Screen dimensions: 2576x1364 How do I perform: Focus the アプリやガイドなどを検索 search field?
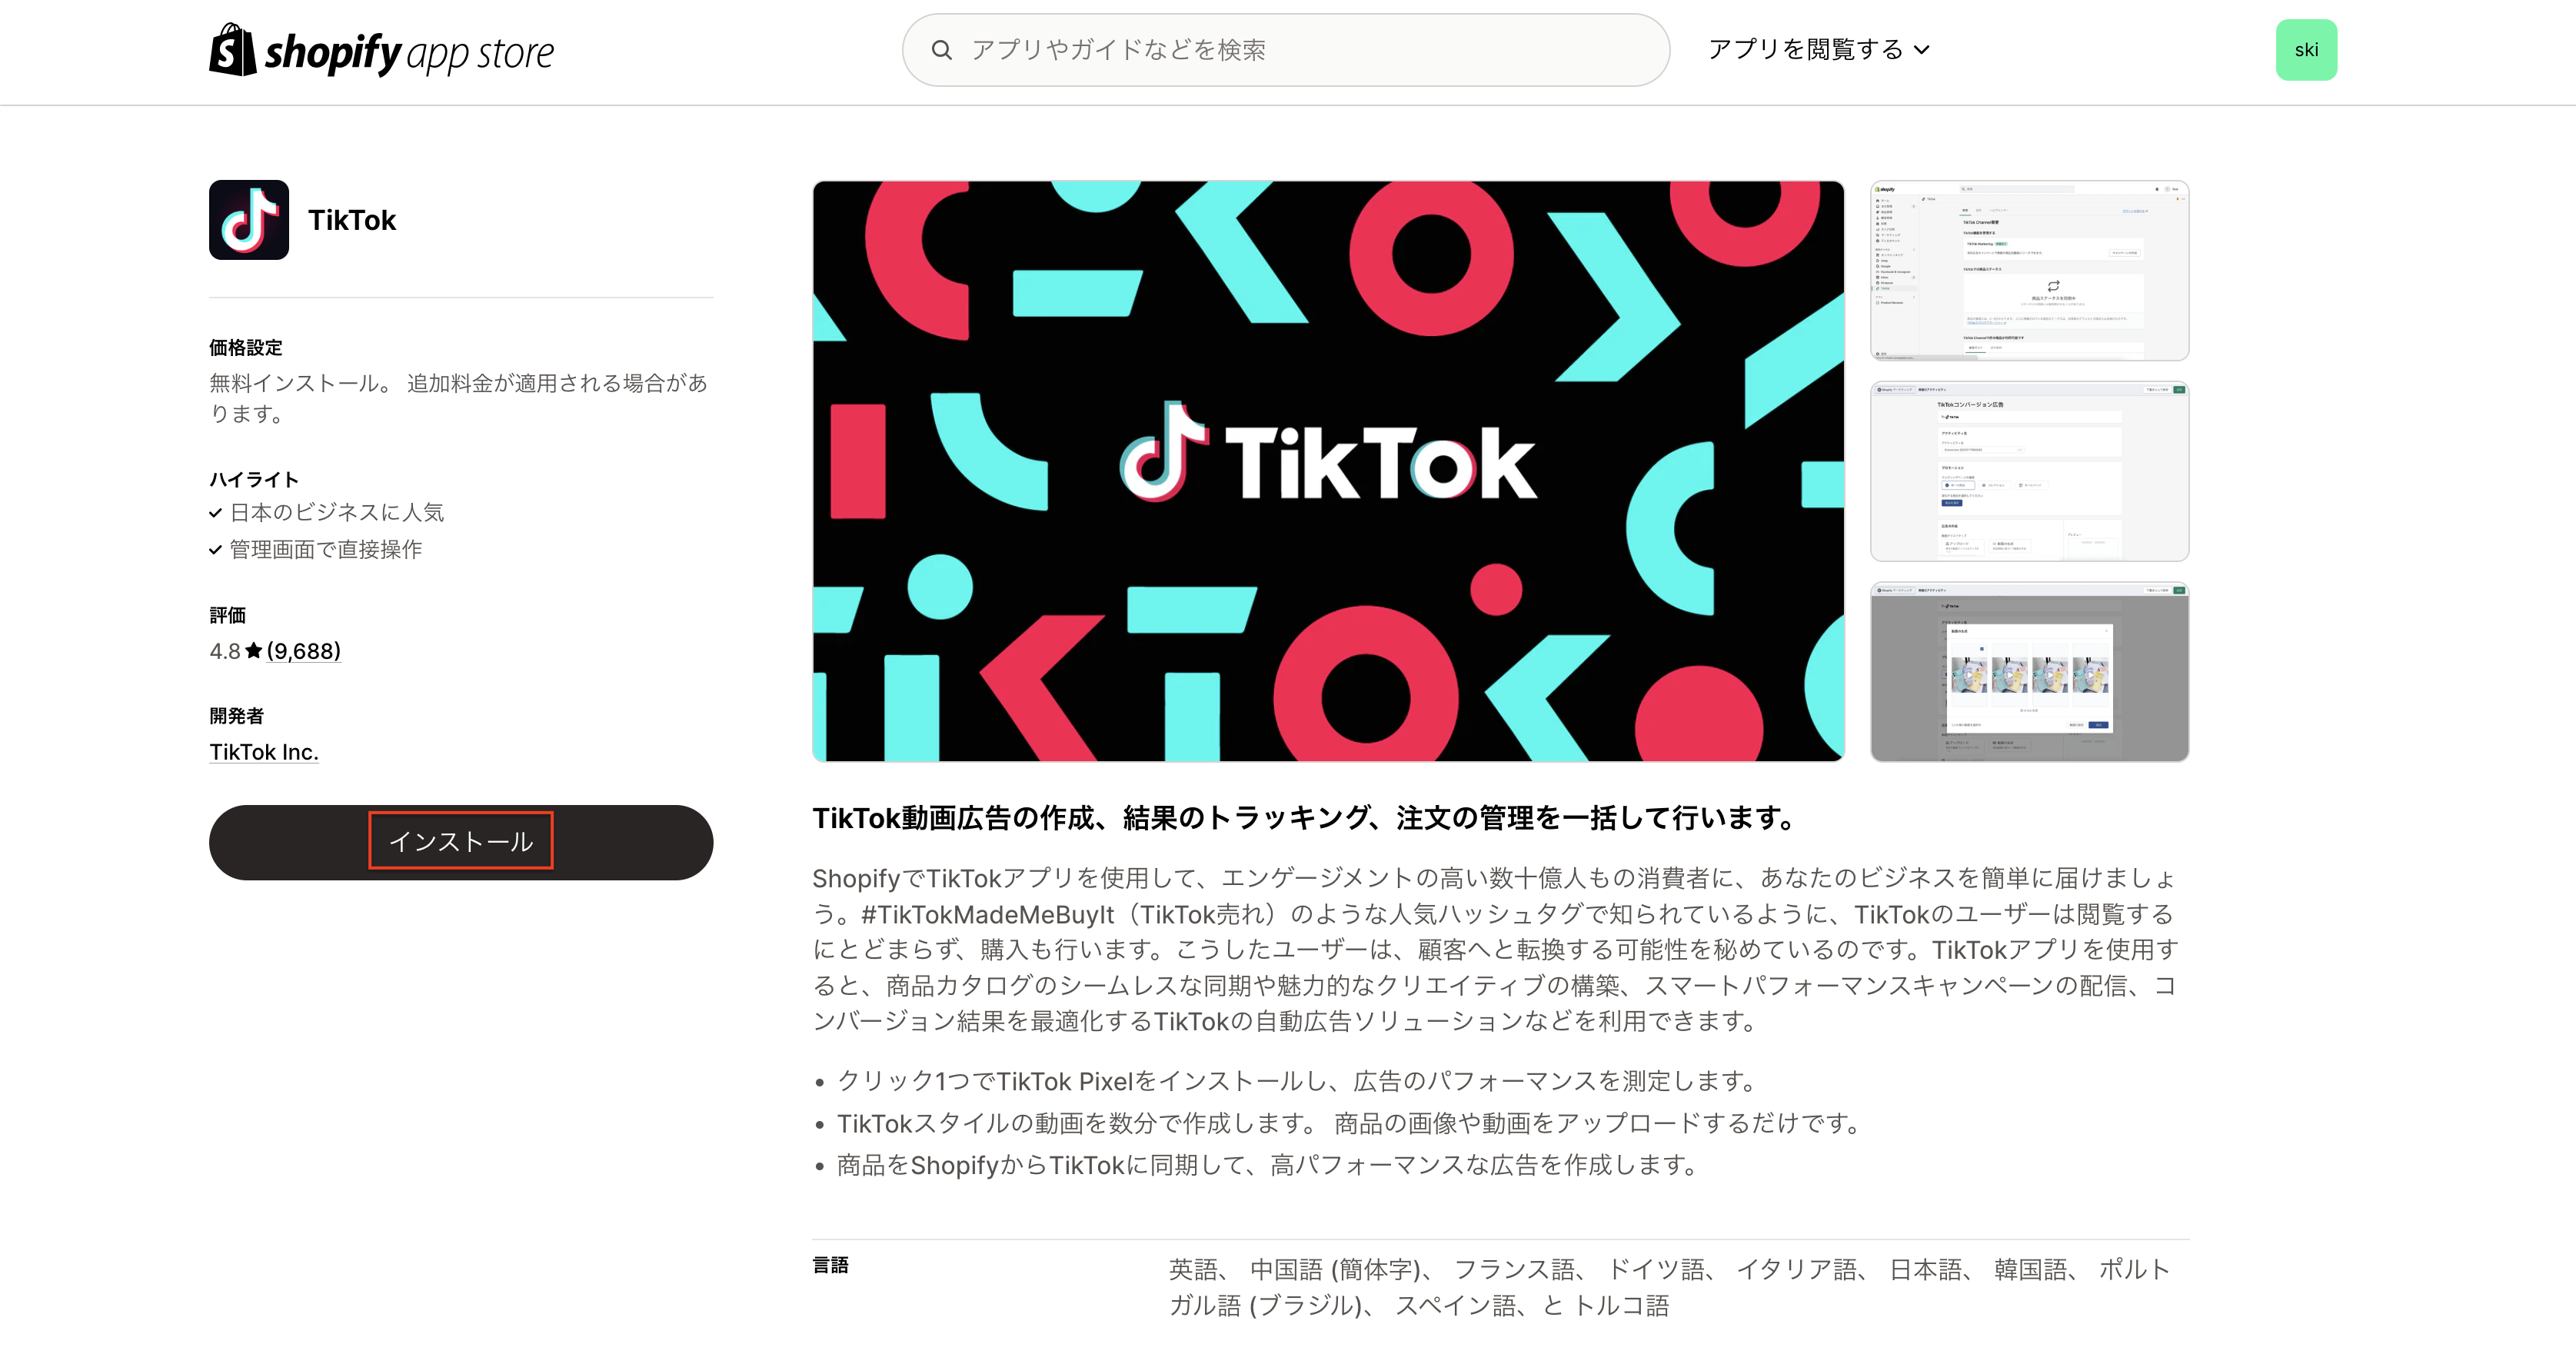point(1286,50)
